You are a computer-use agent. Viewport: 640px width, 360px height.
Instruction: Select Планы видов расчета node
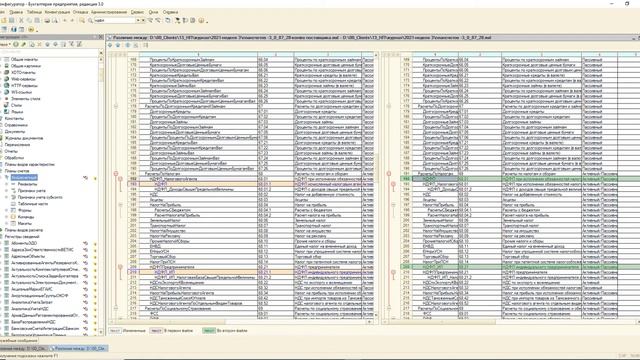[x=24, y=230]
